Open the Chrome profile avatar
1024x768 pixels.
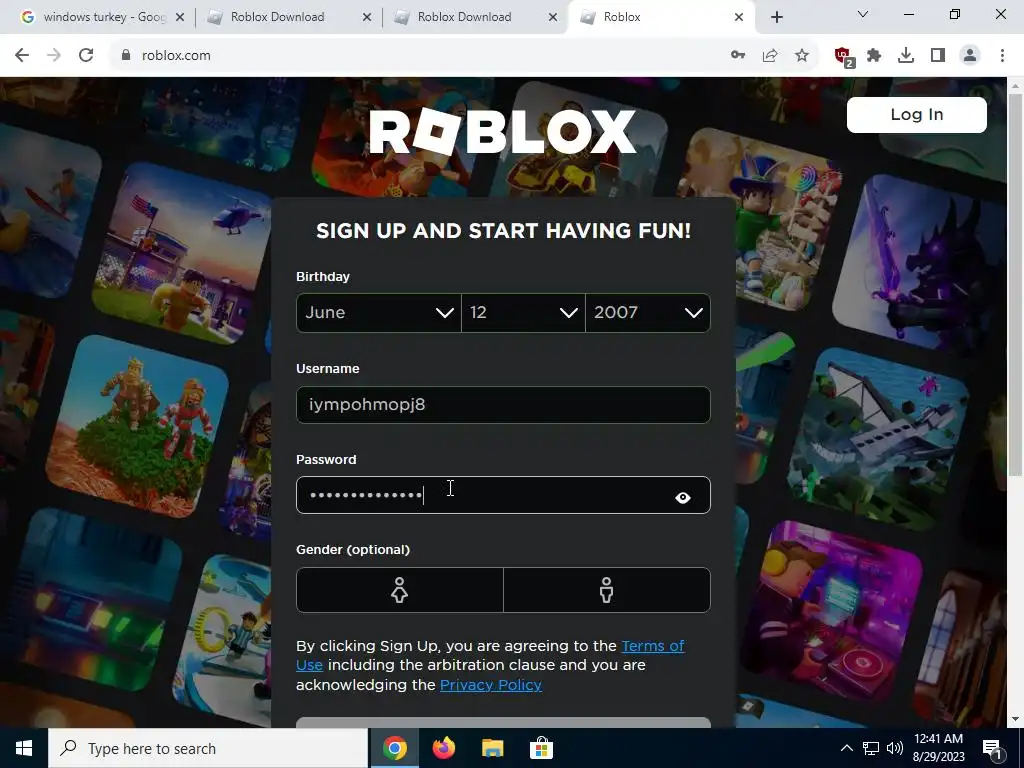(970, 56)
